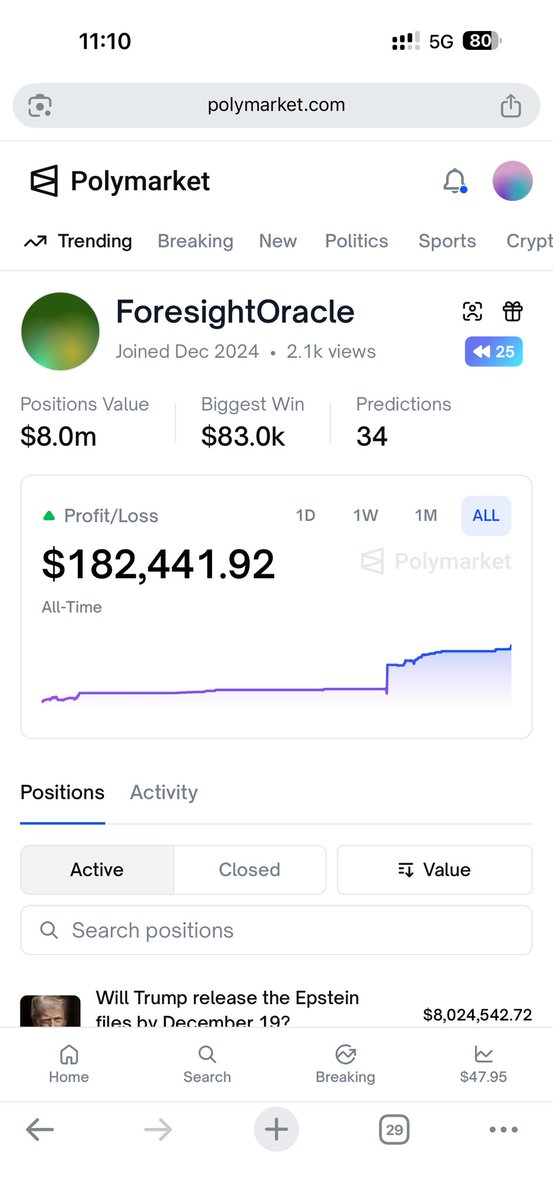
Task: Open notifications bell
Action: 454,181
